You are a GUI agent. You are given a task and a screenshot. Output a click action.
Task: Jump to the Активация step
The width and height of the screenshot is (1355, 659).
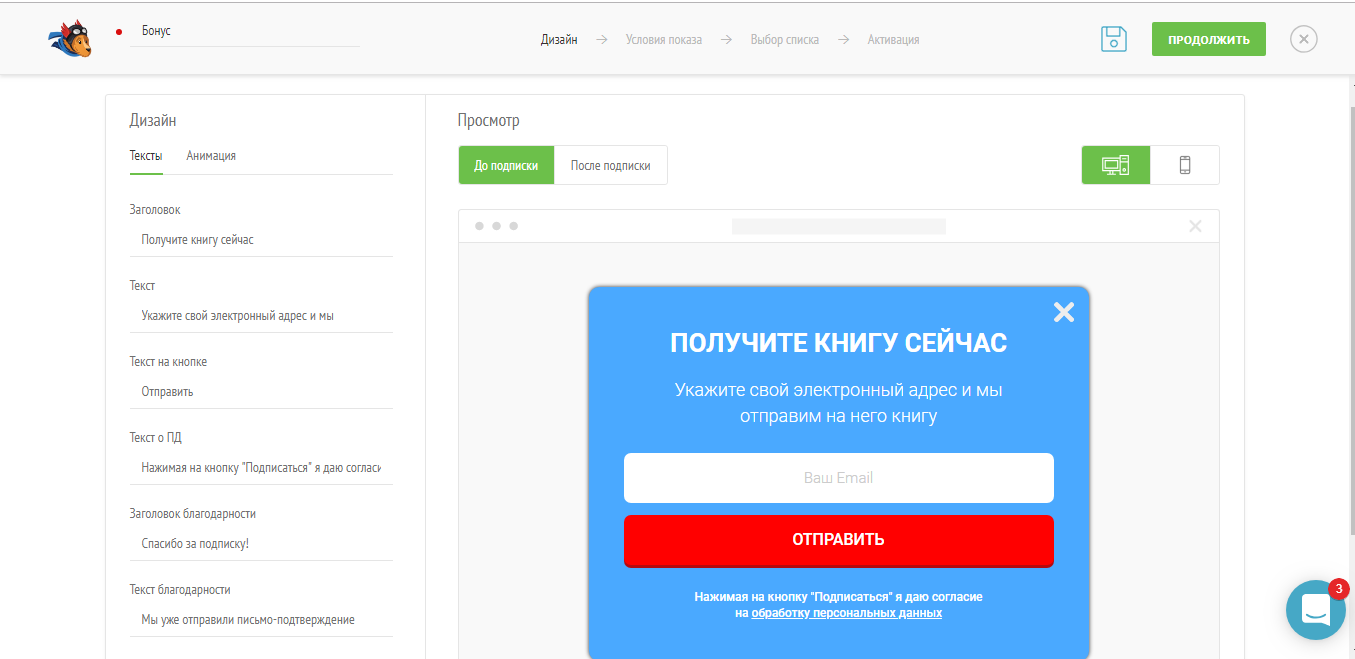893,40
